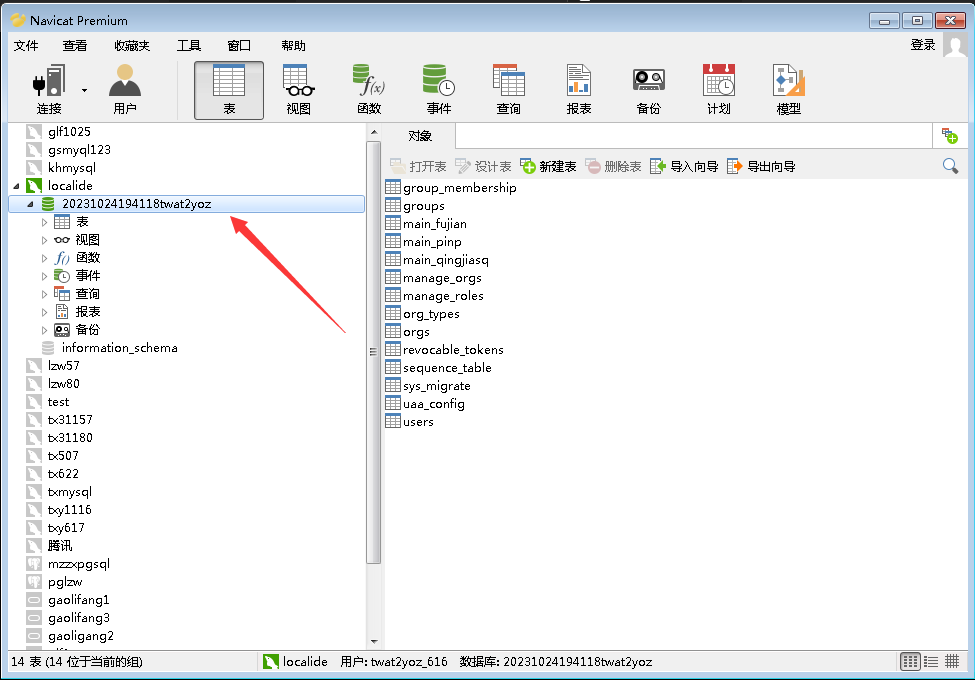Open the 收藏夹 favorites menu
Screen dimensions: 975x680
pos(132,45)
